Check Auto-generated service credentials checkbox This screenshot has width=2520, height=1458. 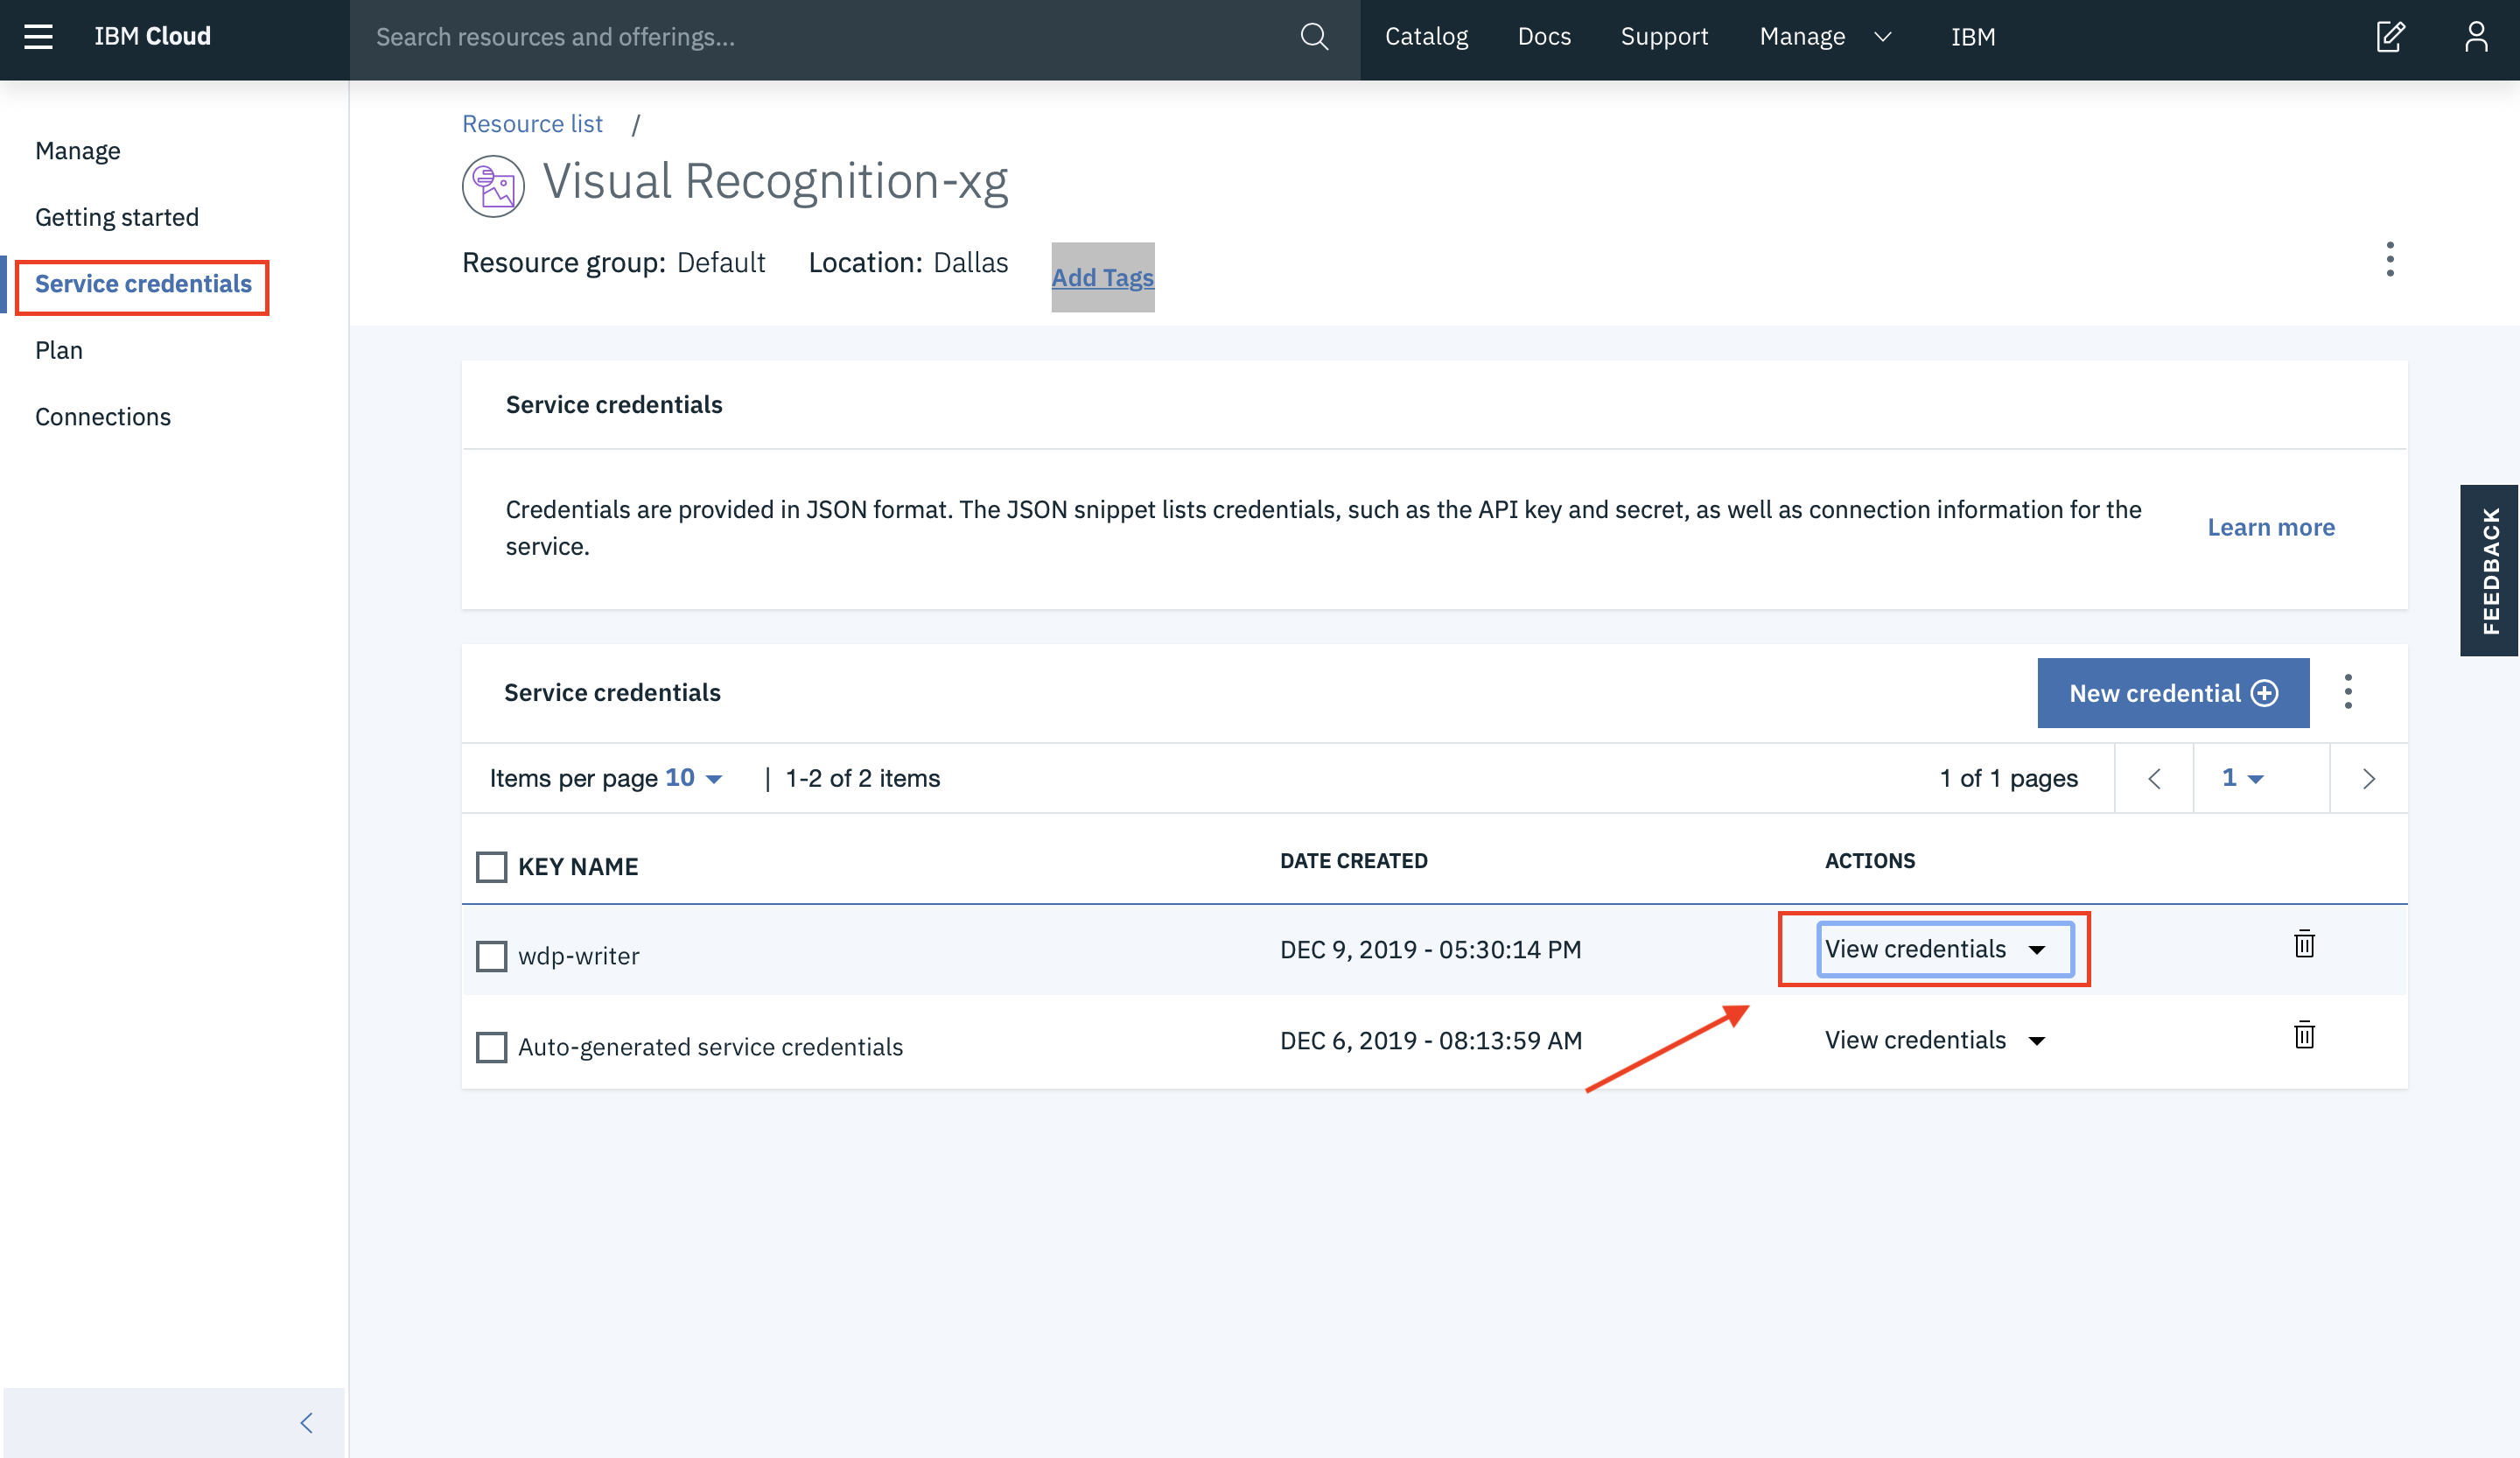pyautogui.click(x=491, y=1047)
